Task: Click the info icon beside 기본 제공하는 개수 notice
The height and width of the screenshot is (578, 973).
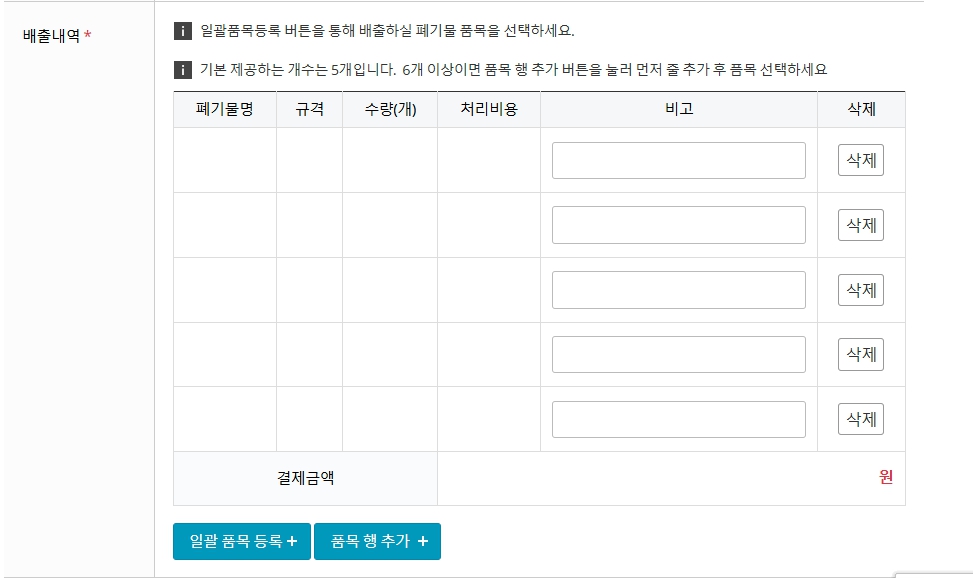Action: [182, 70]
